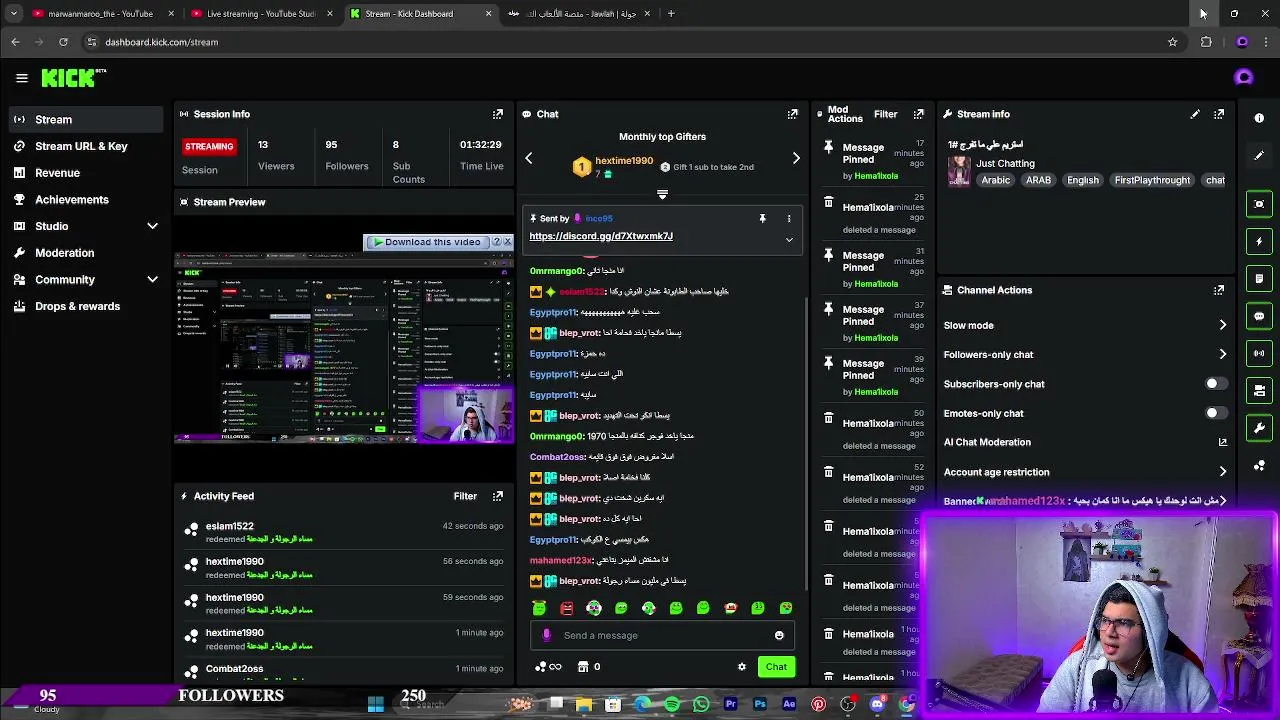Click the wrench icon in the right sidebar

click(x=1259, y=428)
